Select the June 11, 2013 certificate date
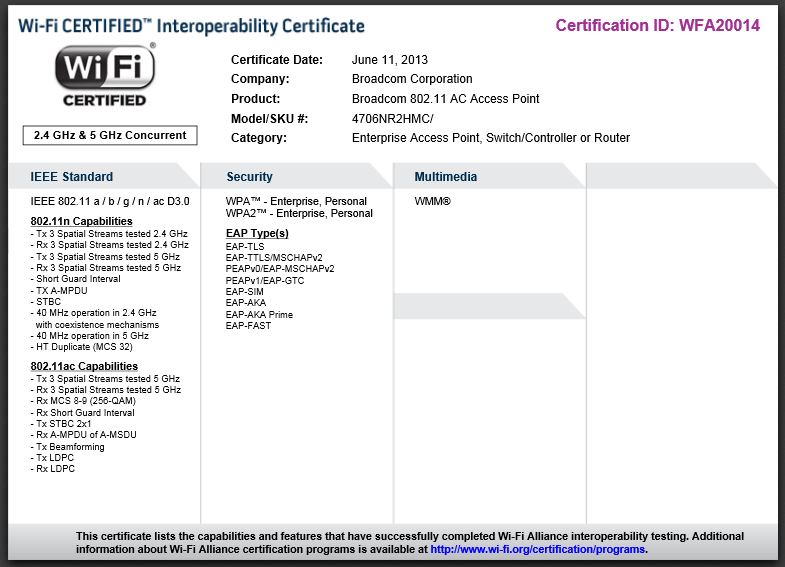Screen dimensions: 785x567 [389, 60]
